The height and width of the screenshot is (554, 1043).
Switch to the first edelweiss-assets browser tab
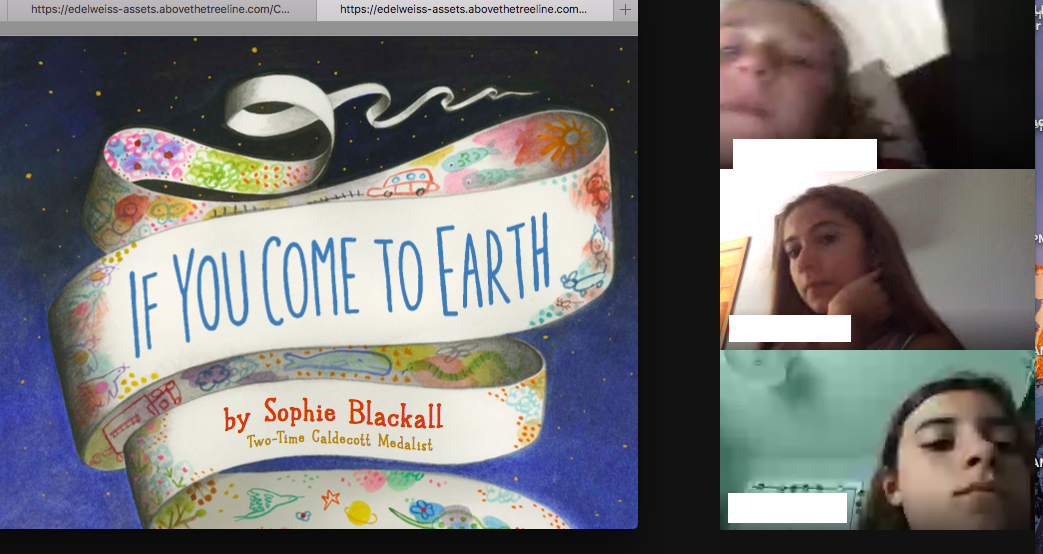tap(158, 10)
